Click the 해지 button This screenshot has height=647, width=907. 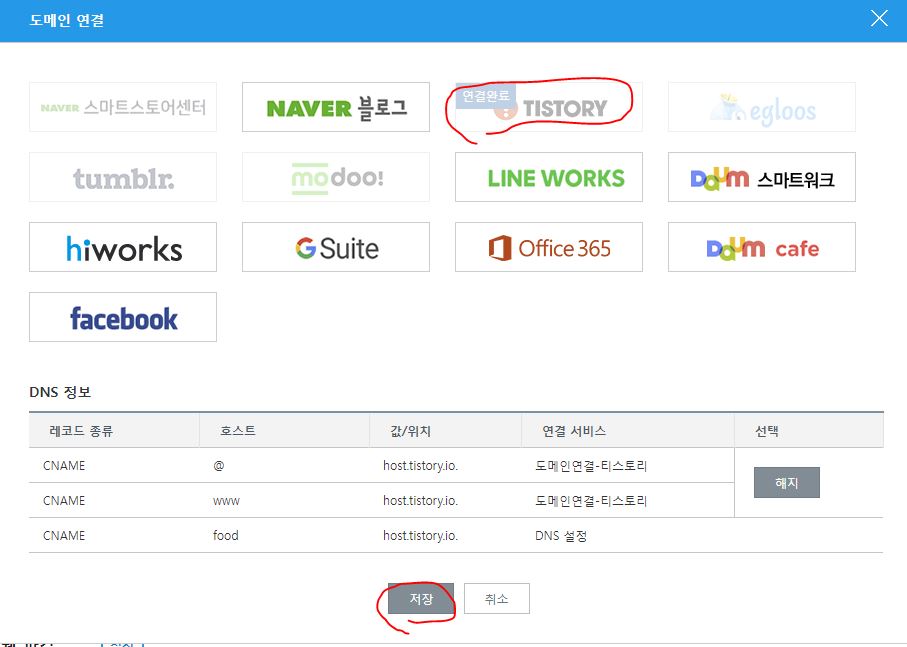pos(787,482)
